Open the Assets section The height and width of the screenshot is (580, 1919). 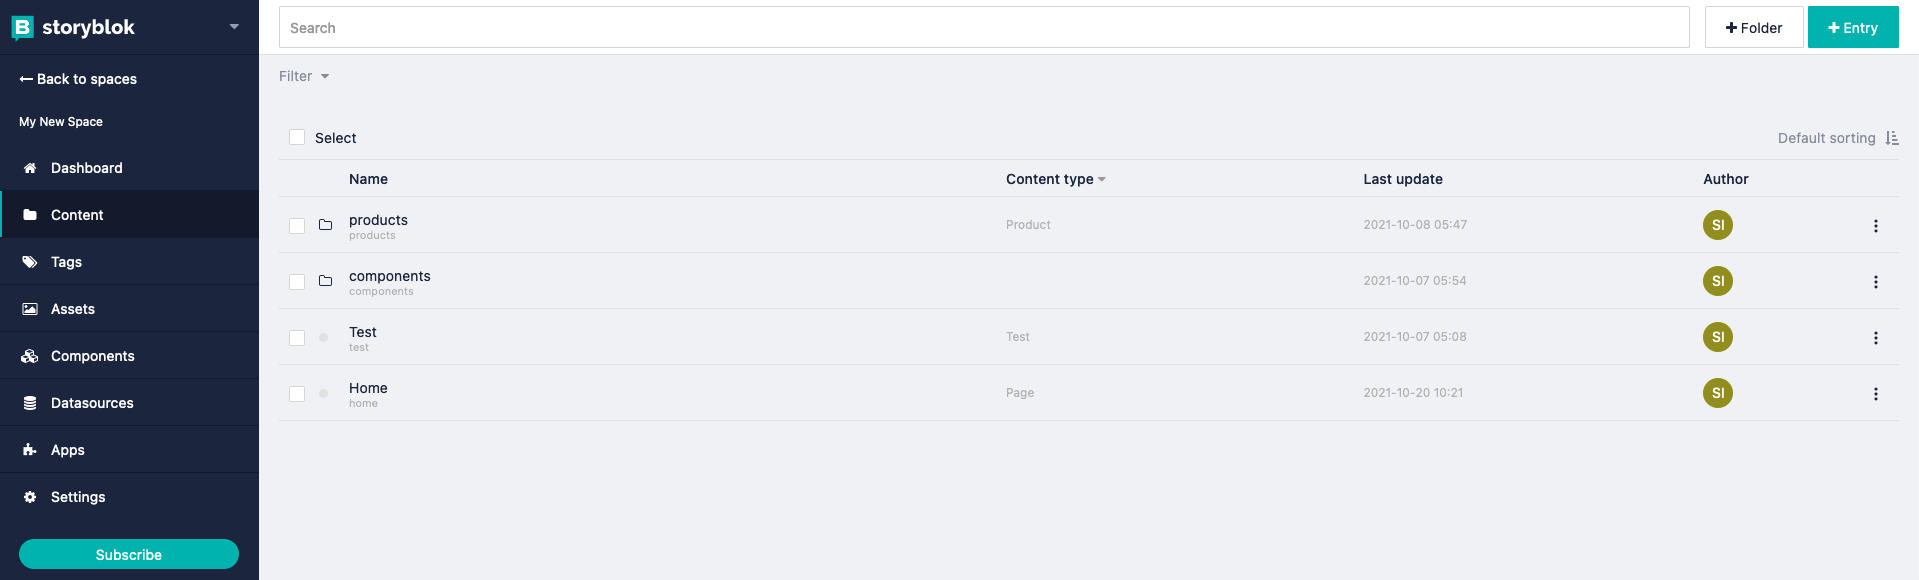(x=73, y=309)
